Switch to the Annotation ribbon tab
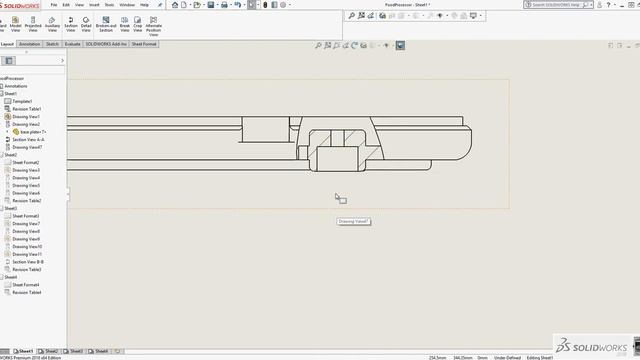This screenshot has width=640, height=360. tap(29, 44)
